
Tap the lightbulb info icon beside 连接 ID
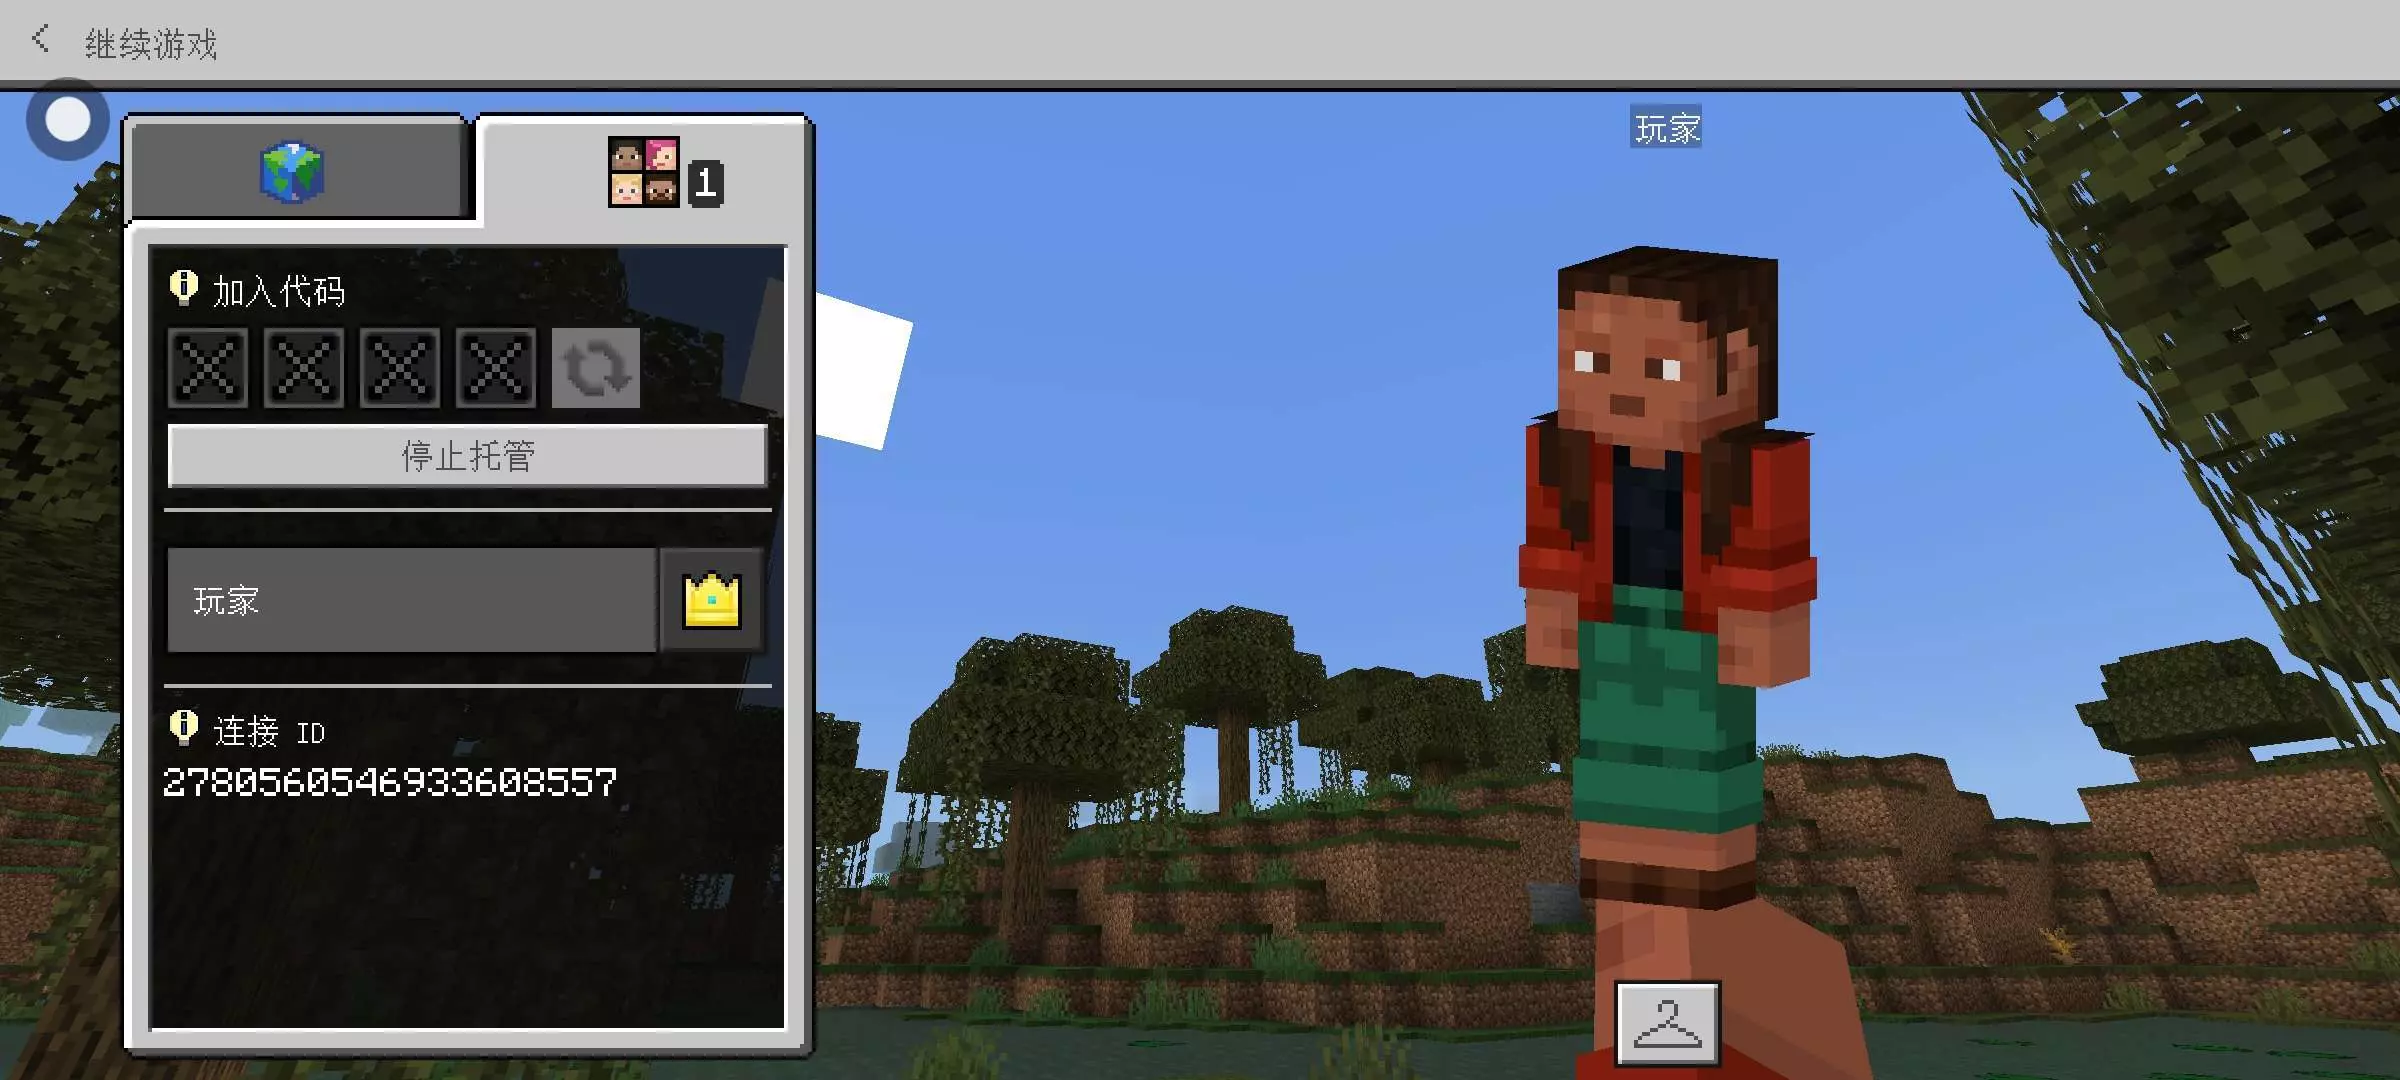pos(184,728)
